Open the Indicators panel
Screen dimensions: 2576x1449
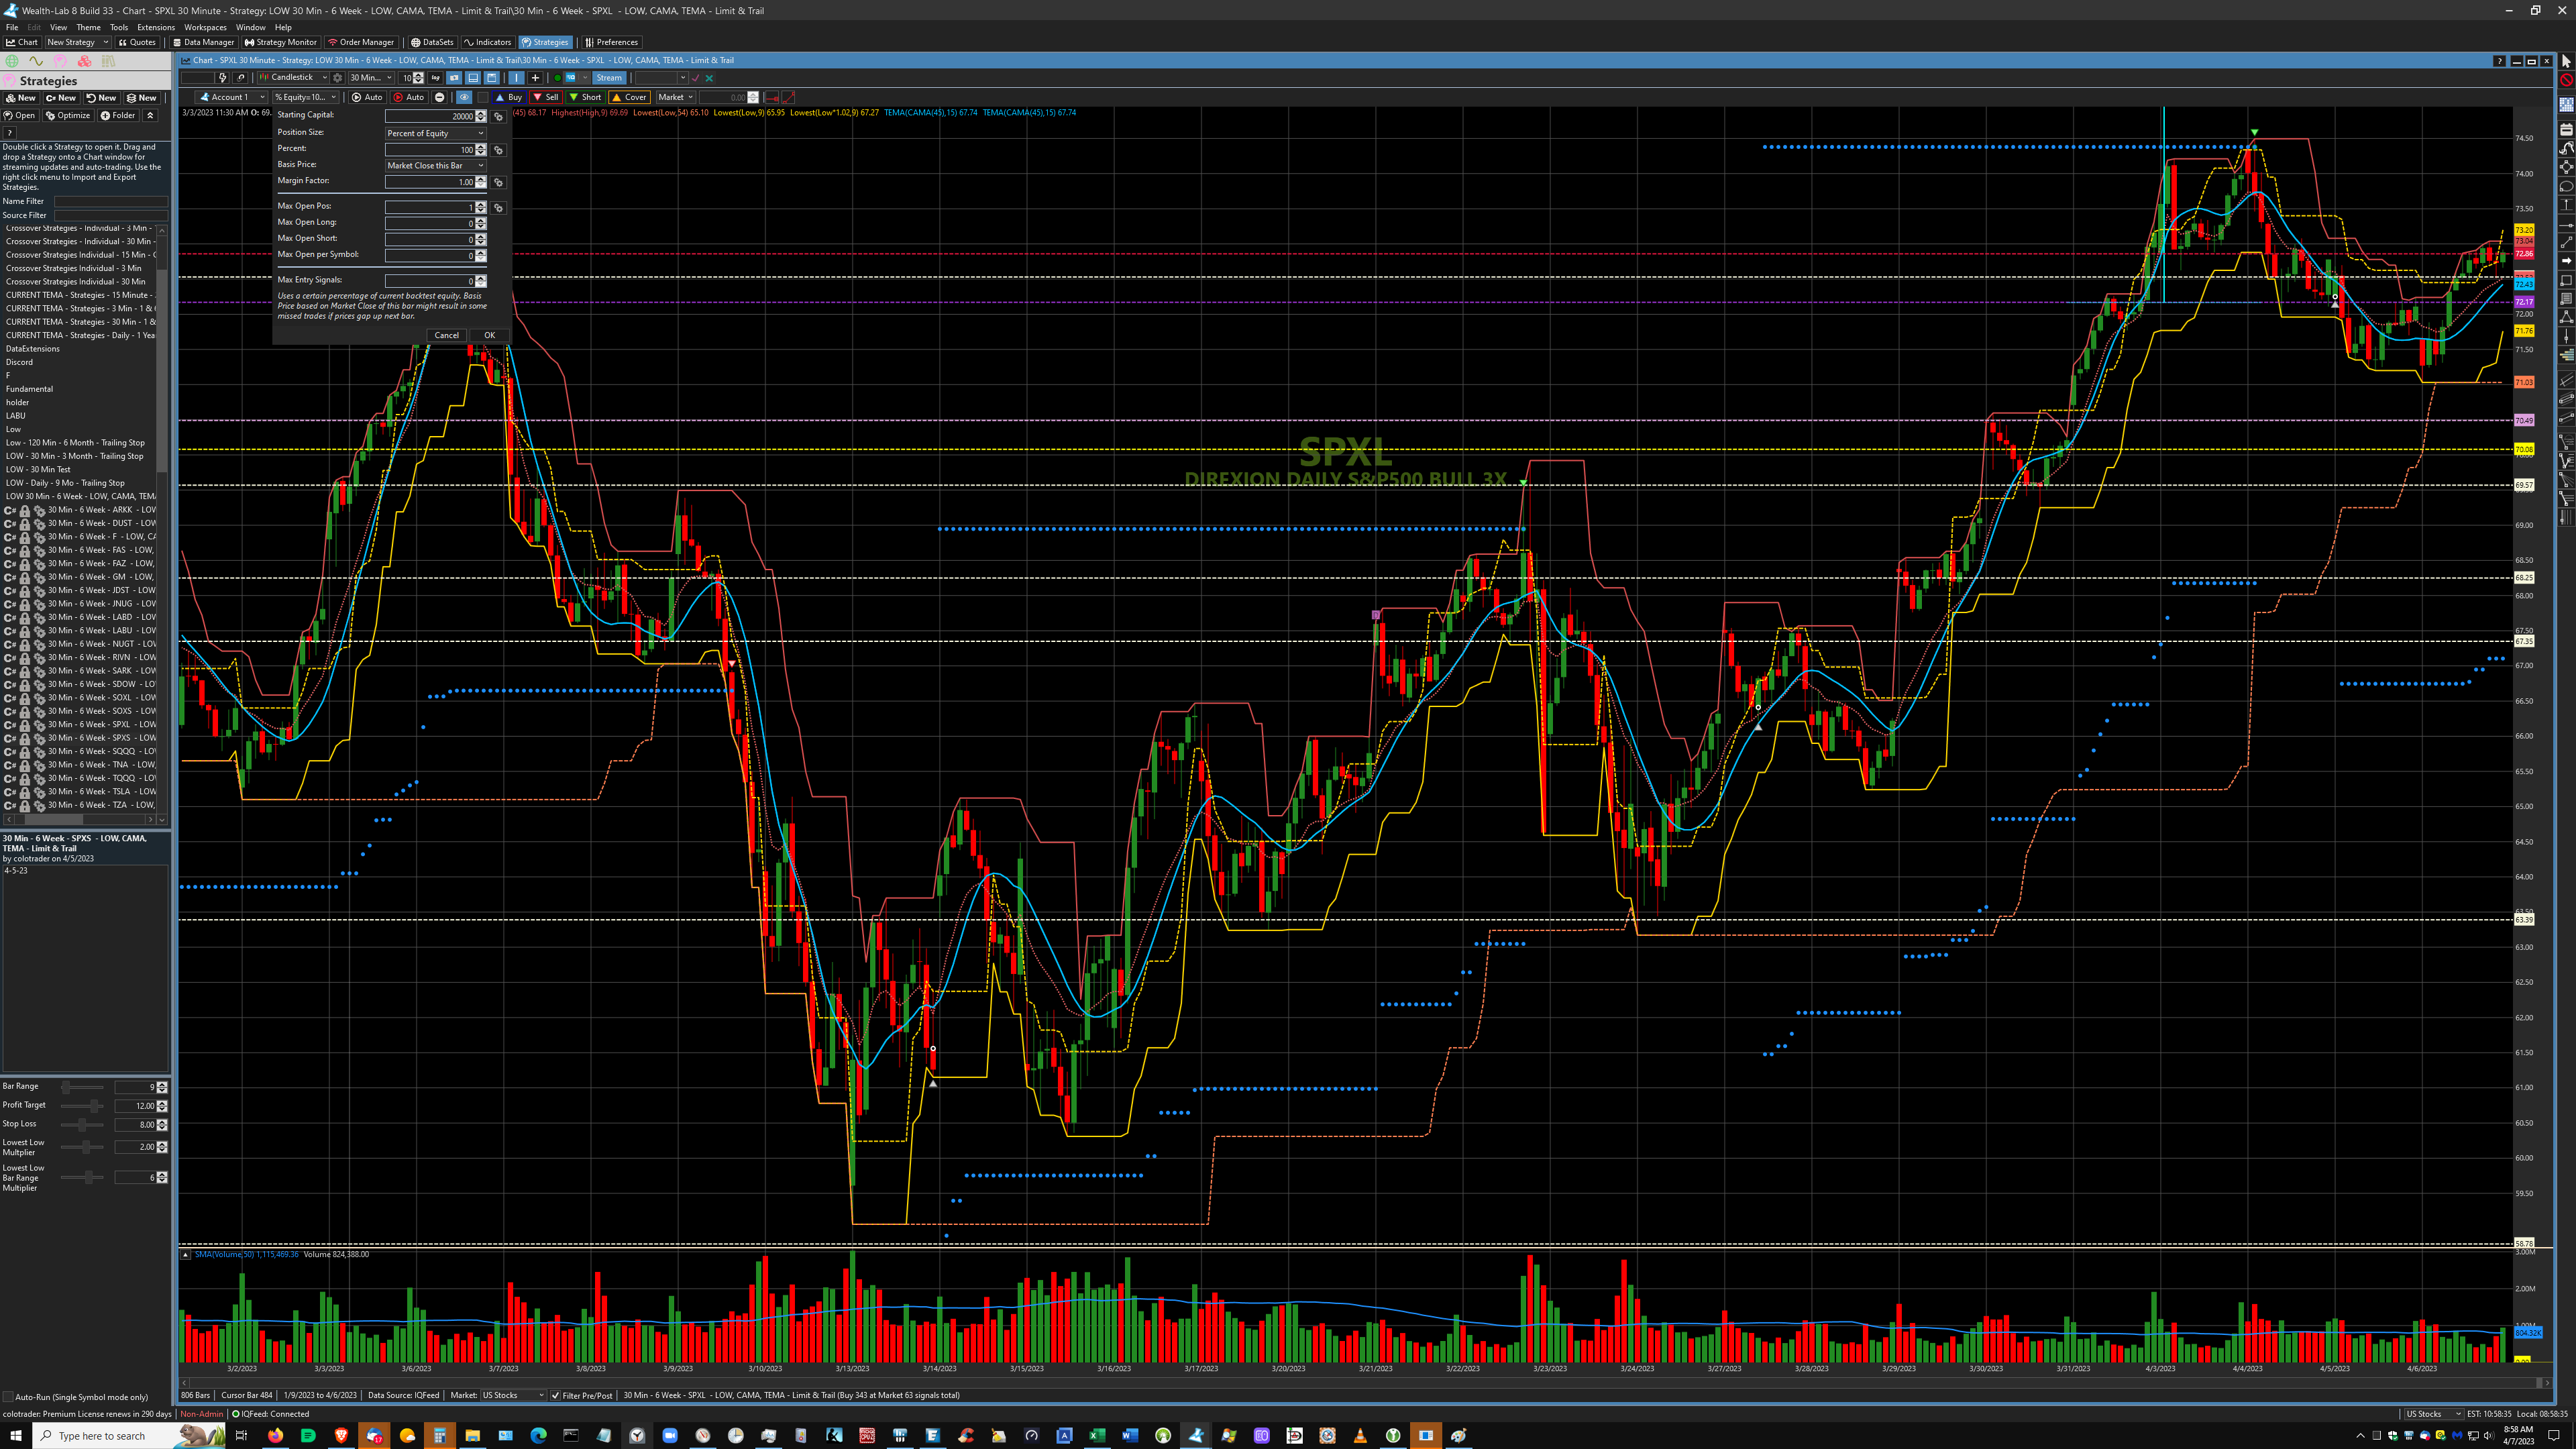click(x=488, y=42)
